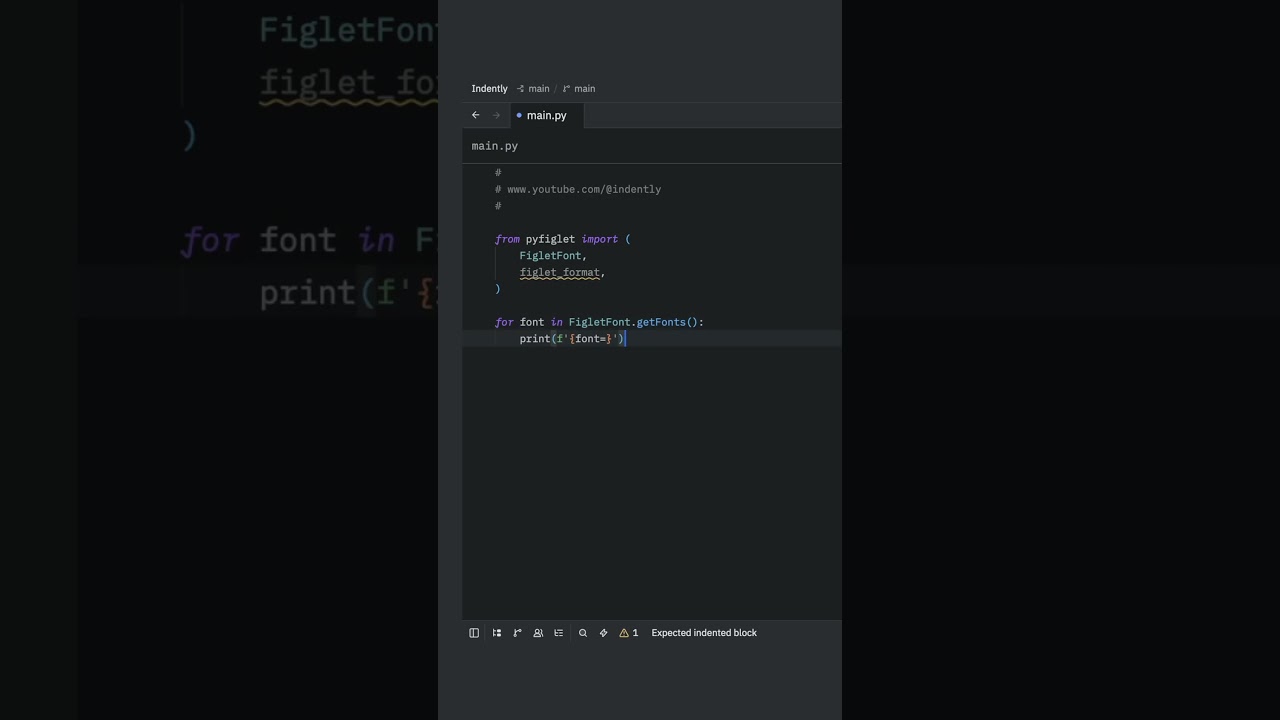Place cursor on 'from pyfiglet import (' line
The height and width of the screenshot is (720, 1280).
pyautogui.click(x=563, y=239)
